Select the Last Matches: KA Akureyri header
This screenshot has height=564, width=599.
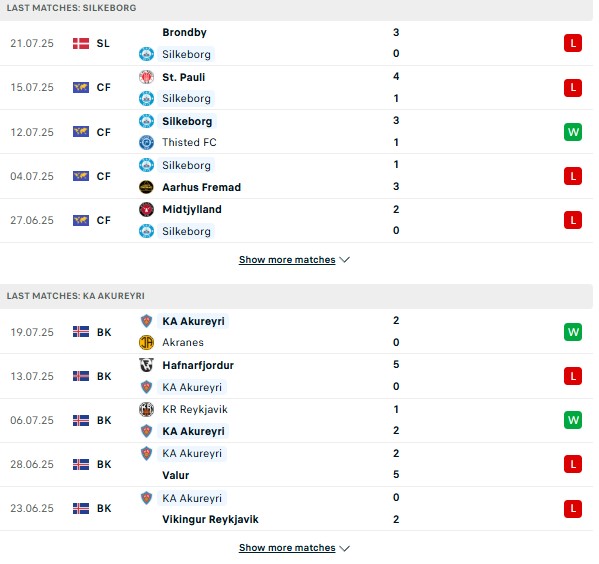pyautogui.click(x=296, y=296)
